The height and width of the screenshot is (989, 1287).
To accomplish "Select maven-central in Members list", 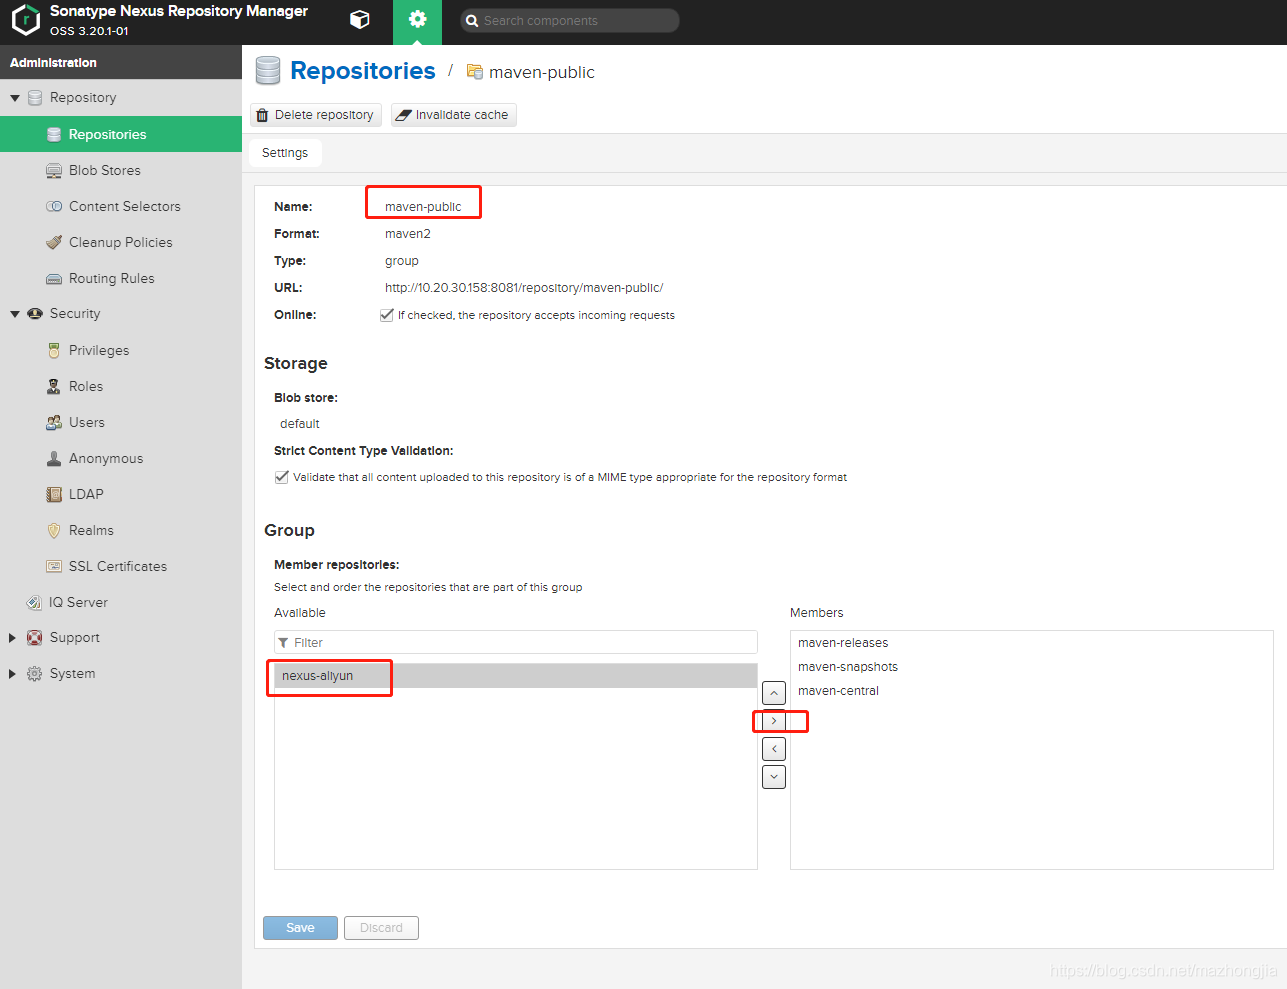I will click(x=1031, y=691).
